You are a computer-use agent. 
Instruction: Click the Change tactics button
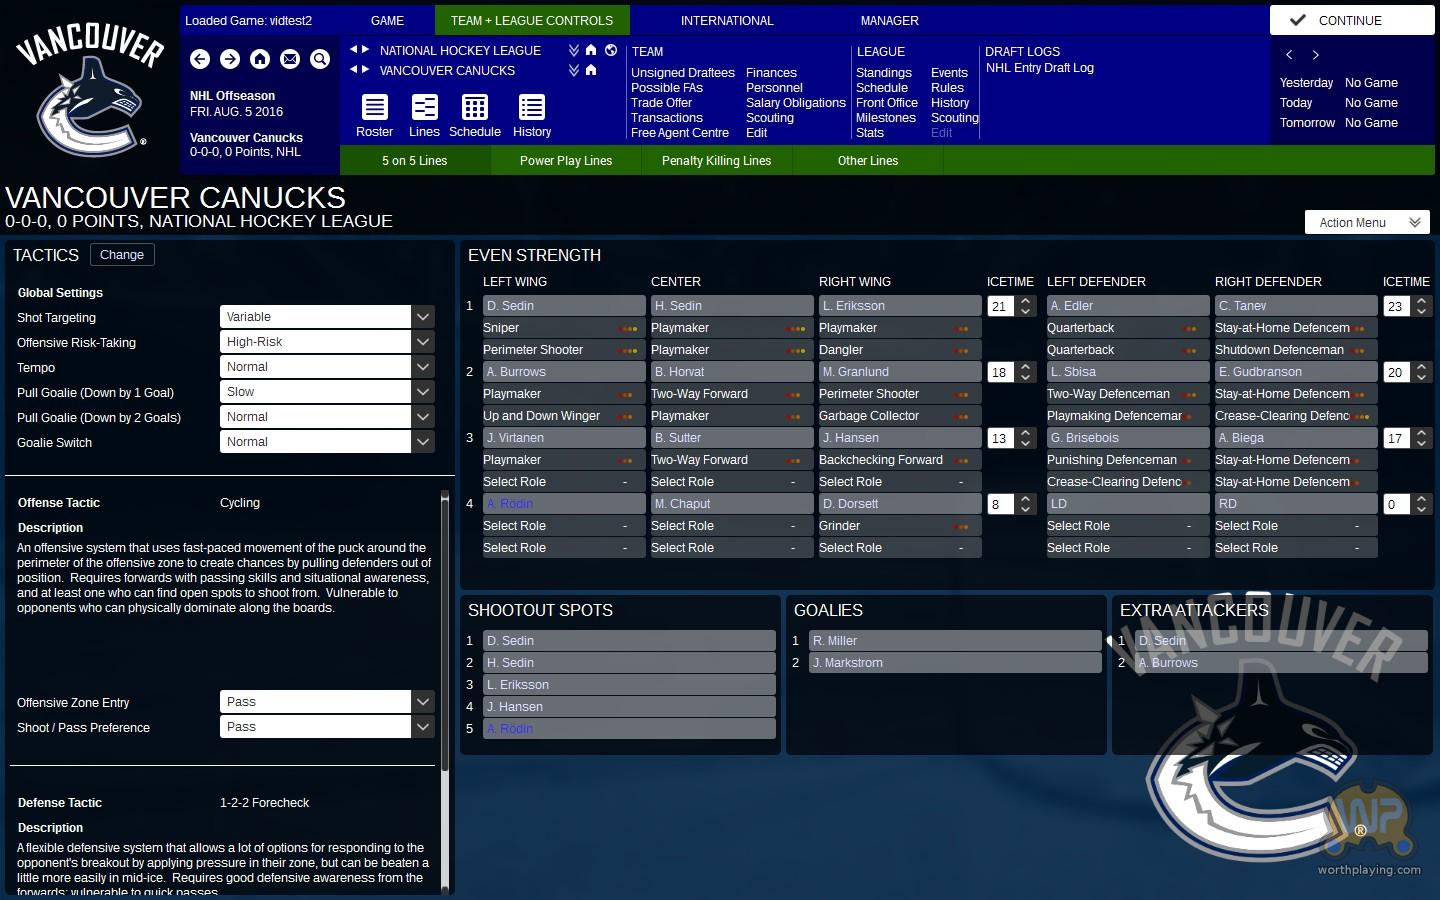[x=122, y=255]
